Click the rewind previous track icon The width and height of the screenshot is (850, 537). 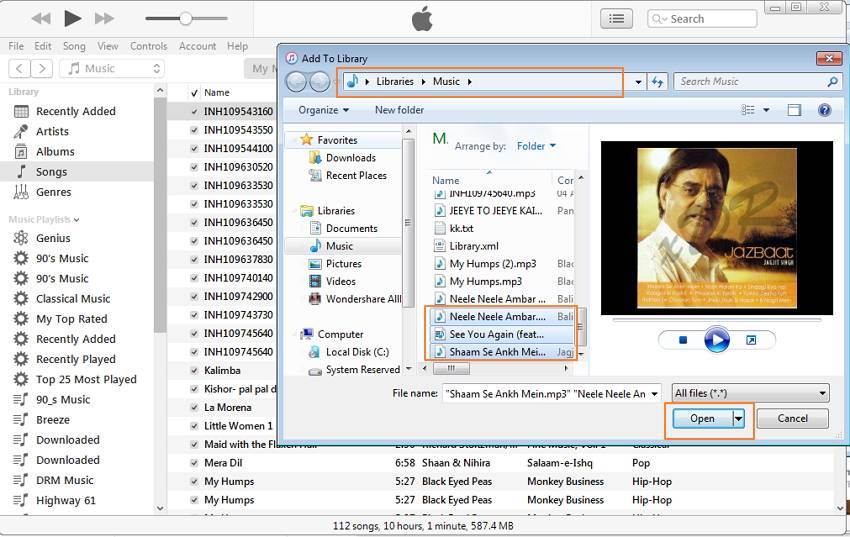41,18
